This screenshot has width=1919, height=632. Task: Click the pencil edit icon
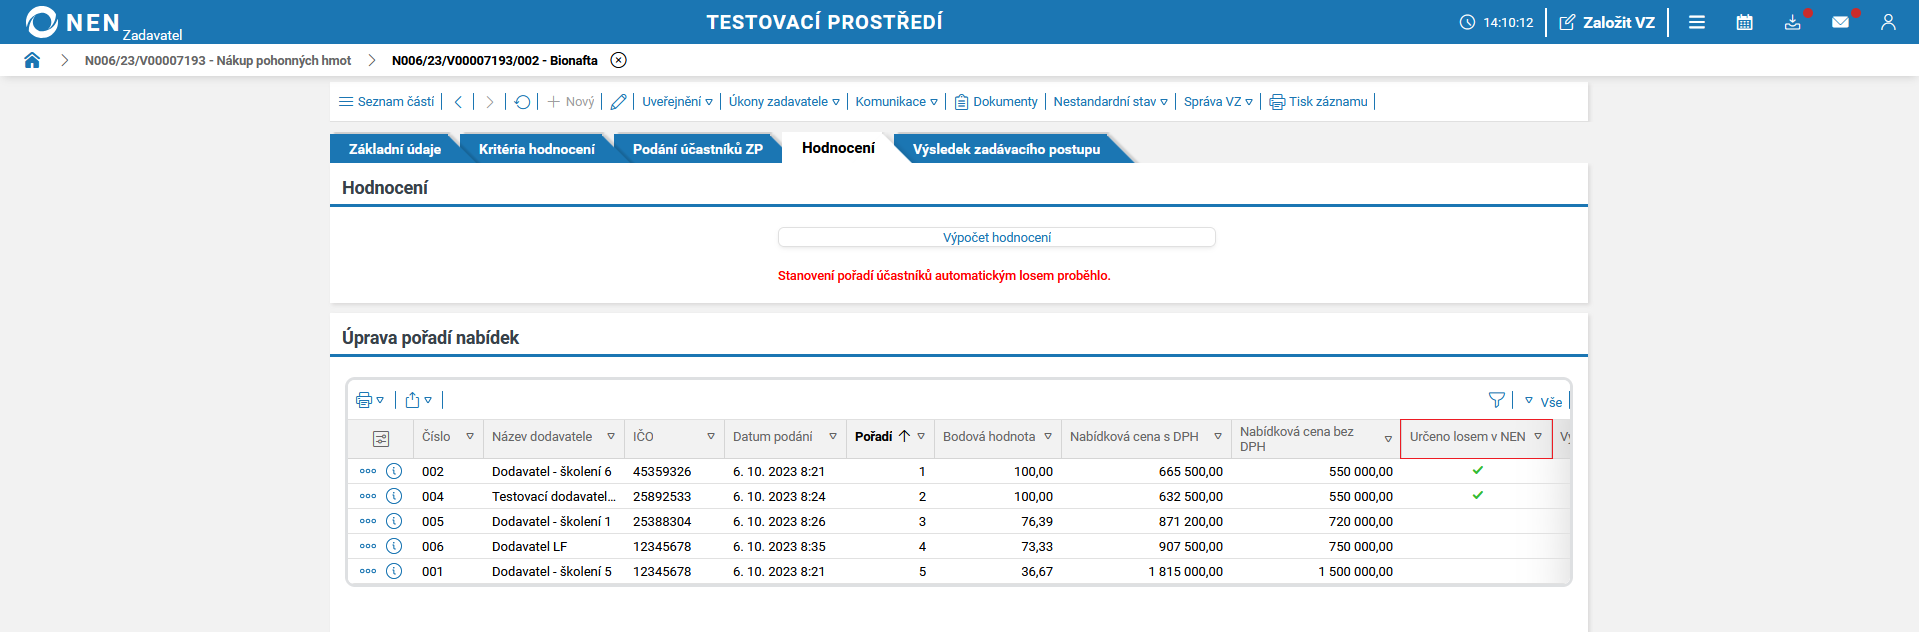618,102
